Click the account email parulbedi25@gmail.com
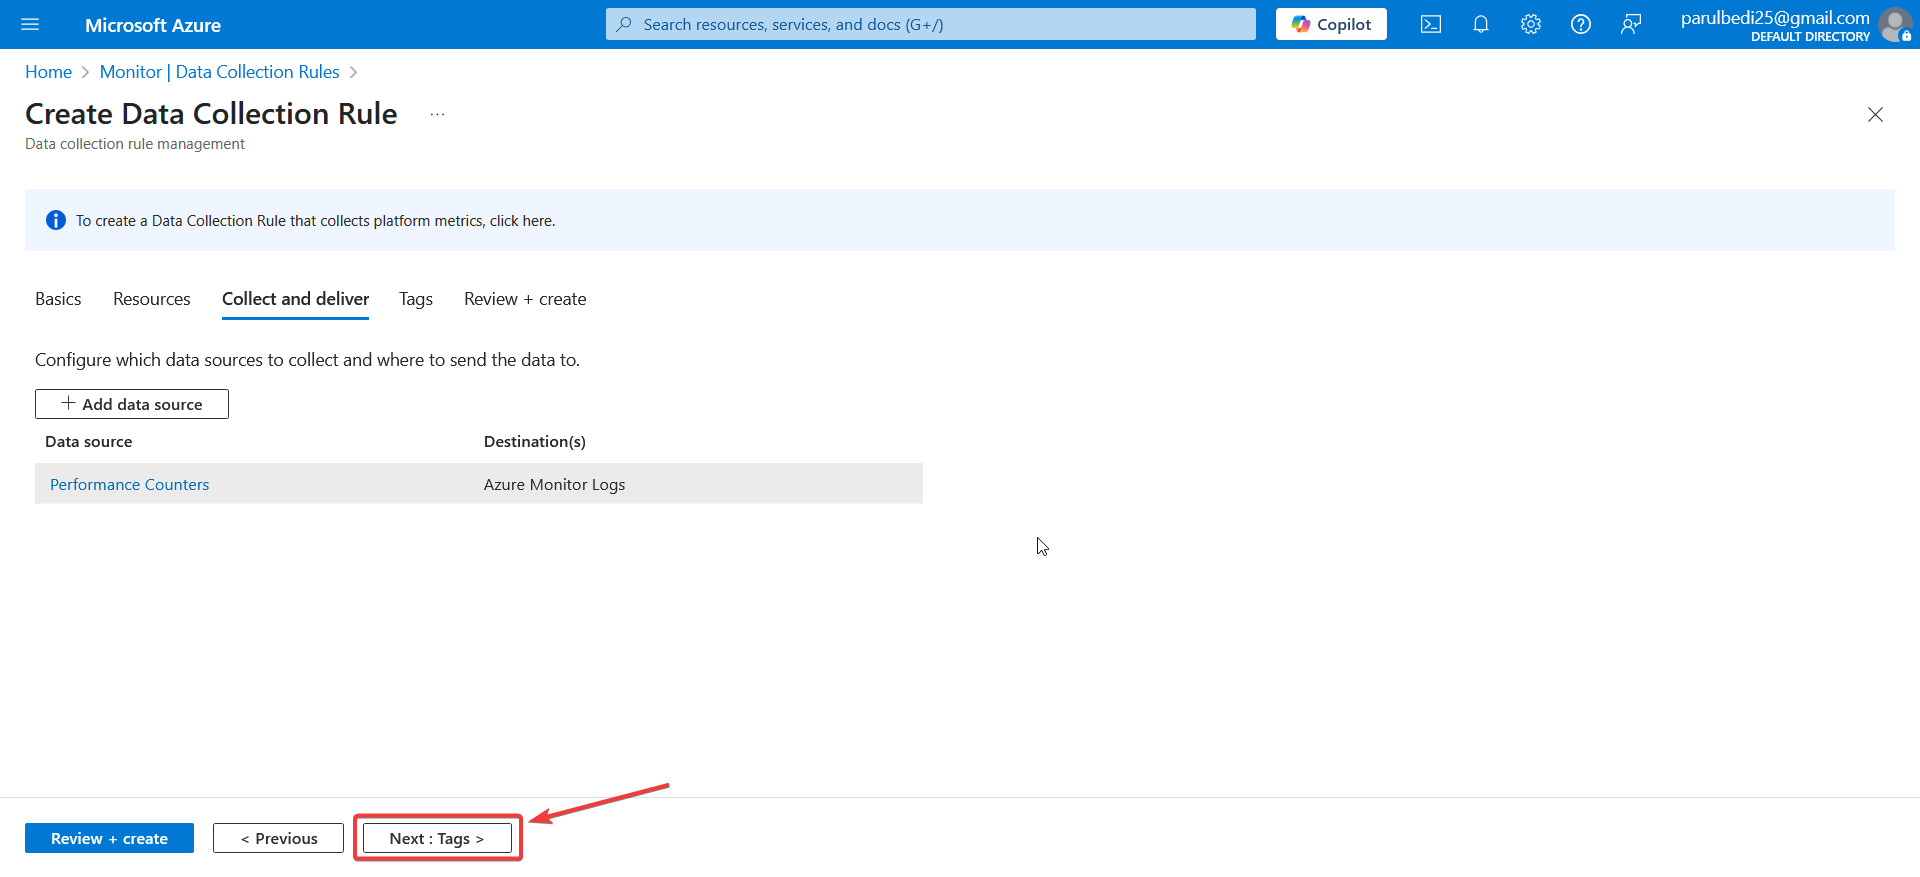Screen dimensions: 1920x877 pyautogui.click(x=1775, y=18)
